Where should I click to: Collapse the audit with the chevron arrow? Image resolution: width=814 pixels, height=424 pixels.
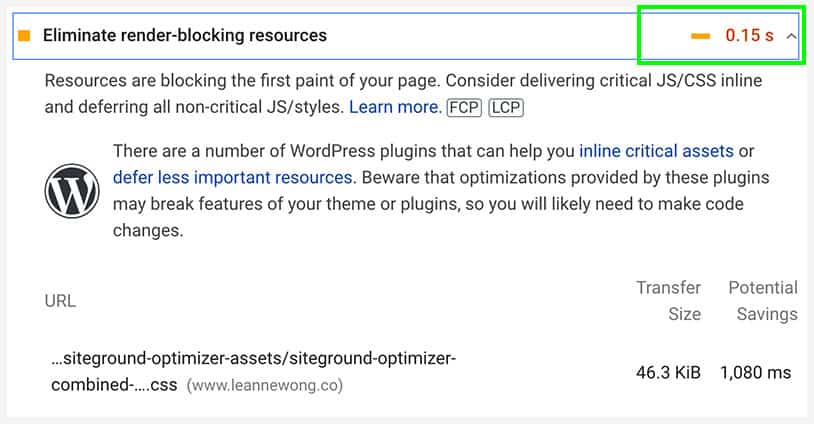[791, 36]
